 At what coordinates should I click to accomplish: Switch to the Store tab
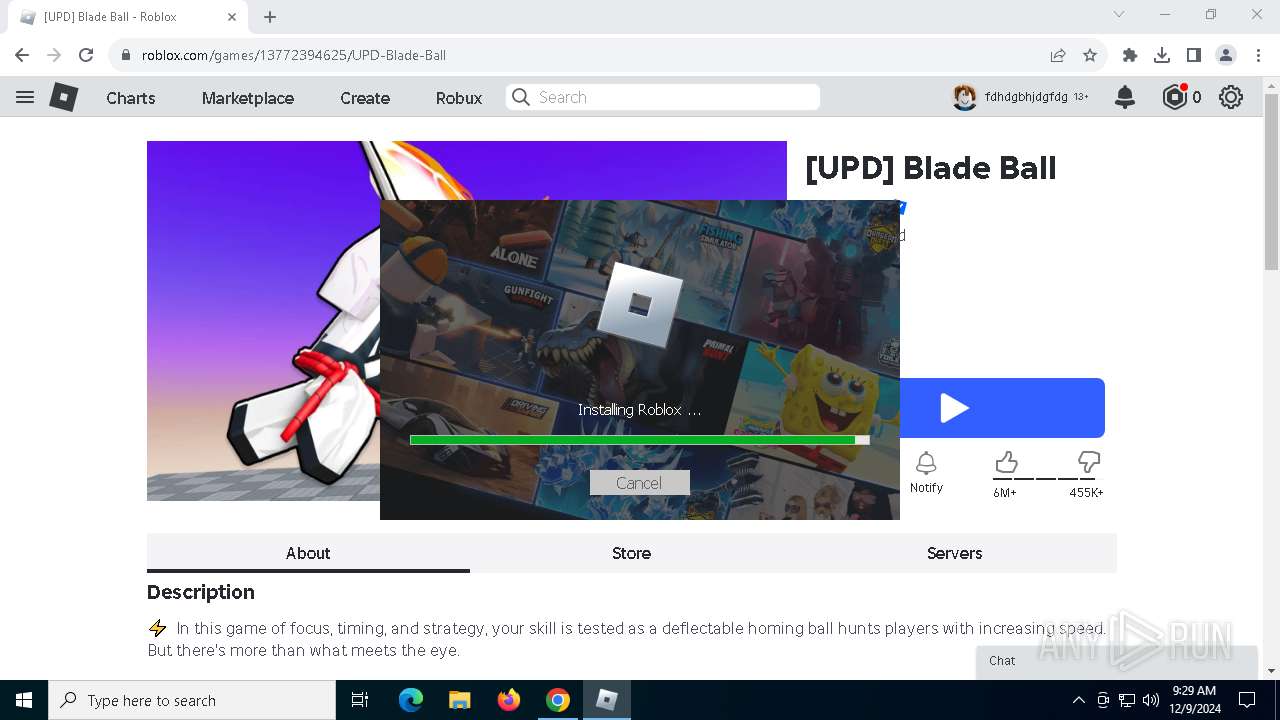click(631, 553)
